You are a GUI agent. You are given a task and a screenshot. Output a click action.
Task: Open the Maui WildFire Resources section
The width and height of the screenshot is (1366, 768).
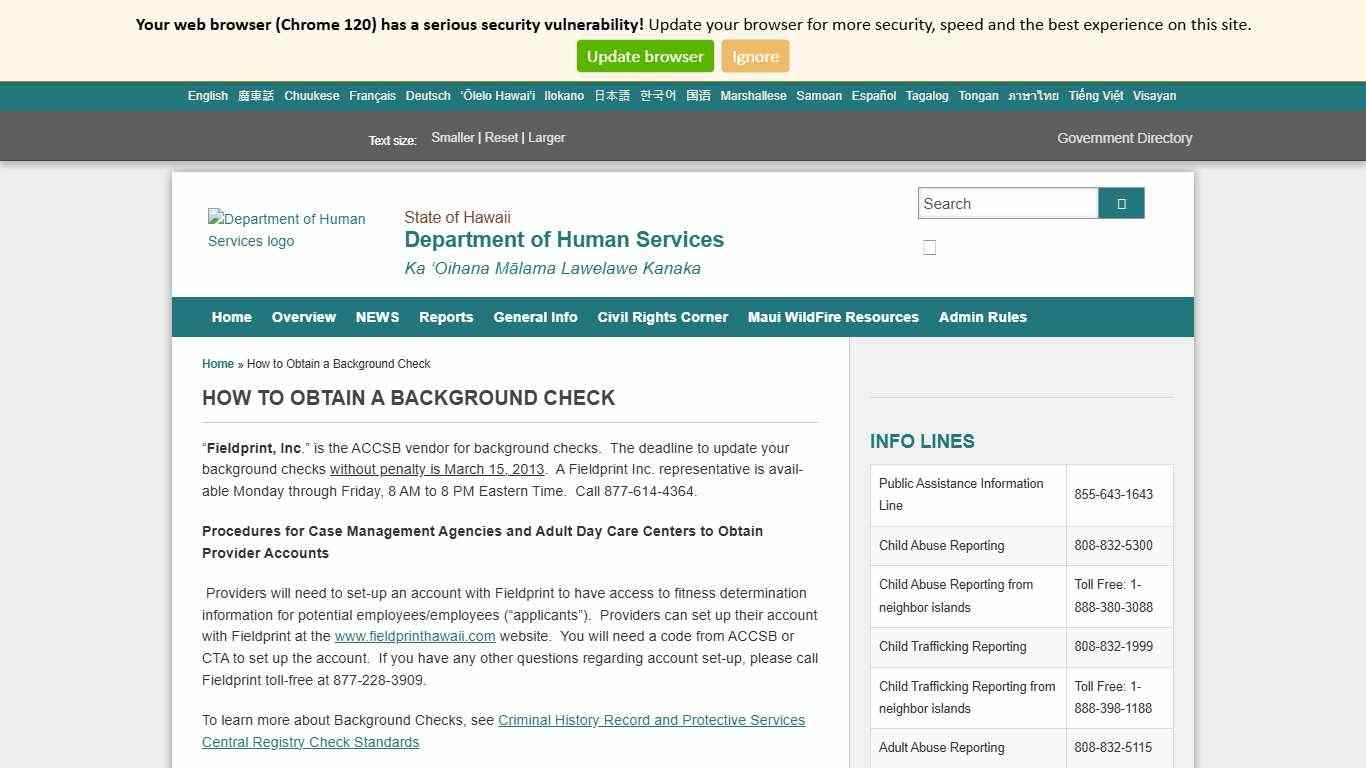[833, 317]
